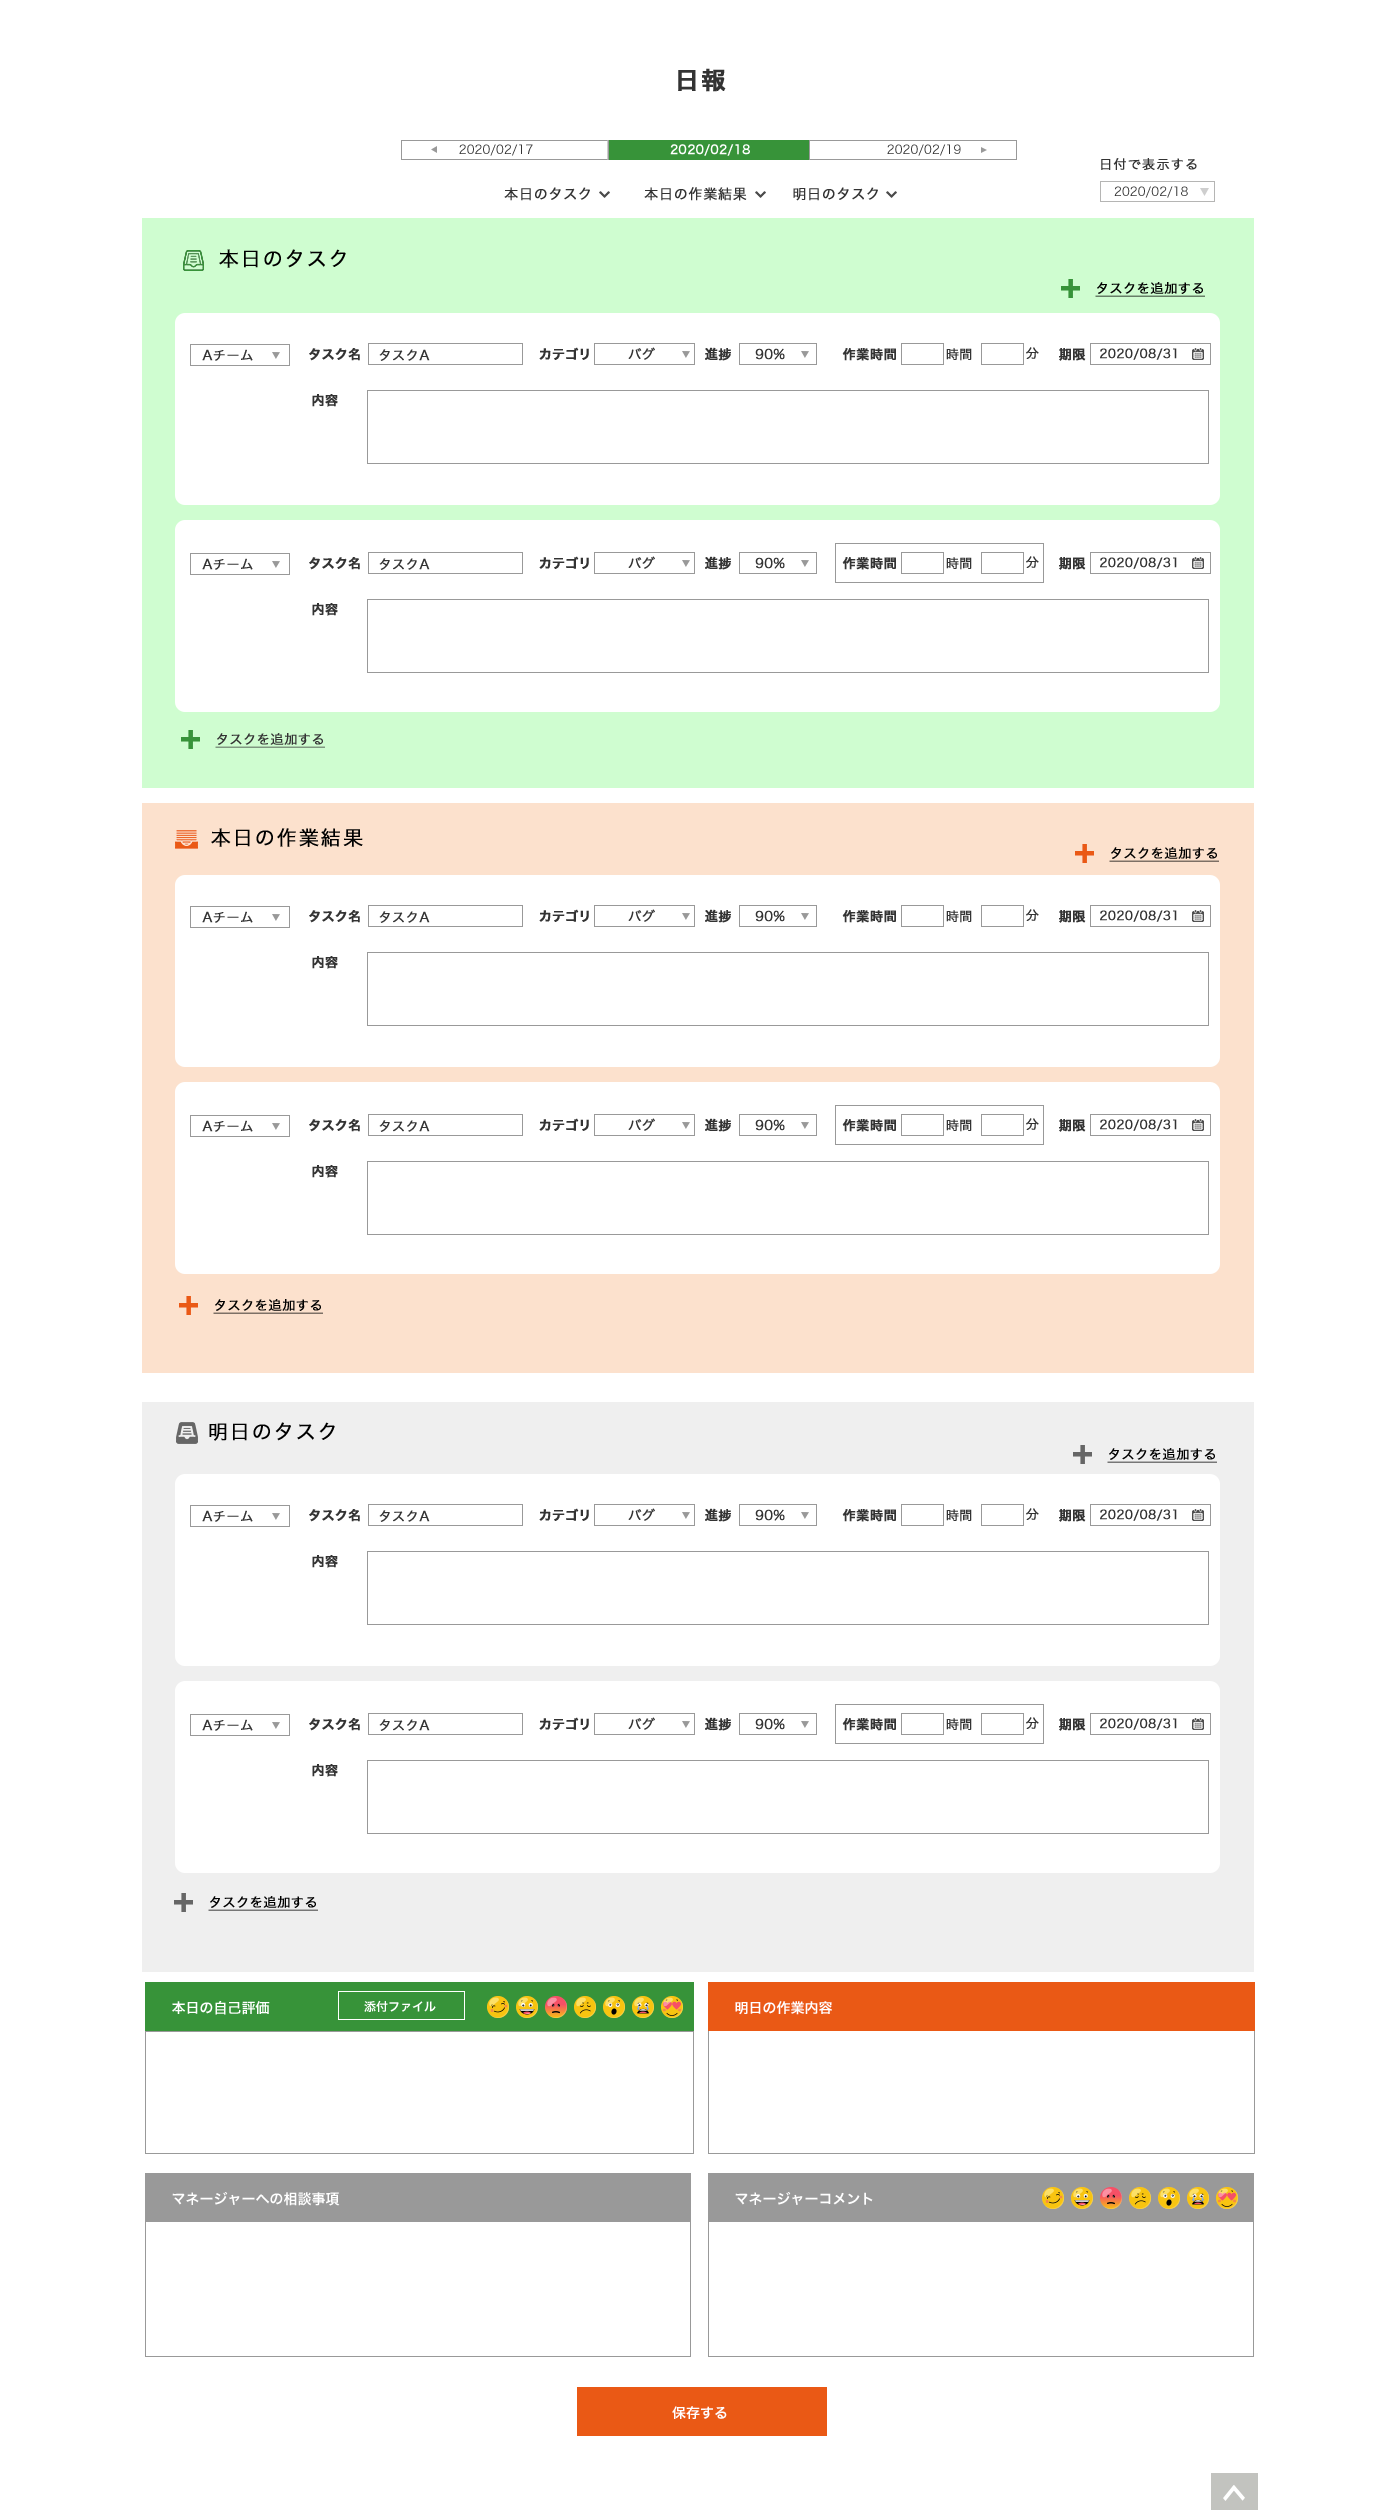1400x2510 pixels.
Task: Click 作業時間 hours field in first 本日の作業結果 task
Action: click(922, 916)
